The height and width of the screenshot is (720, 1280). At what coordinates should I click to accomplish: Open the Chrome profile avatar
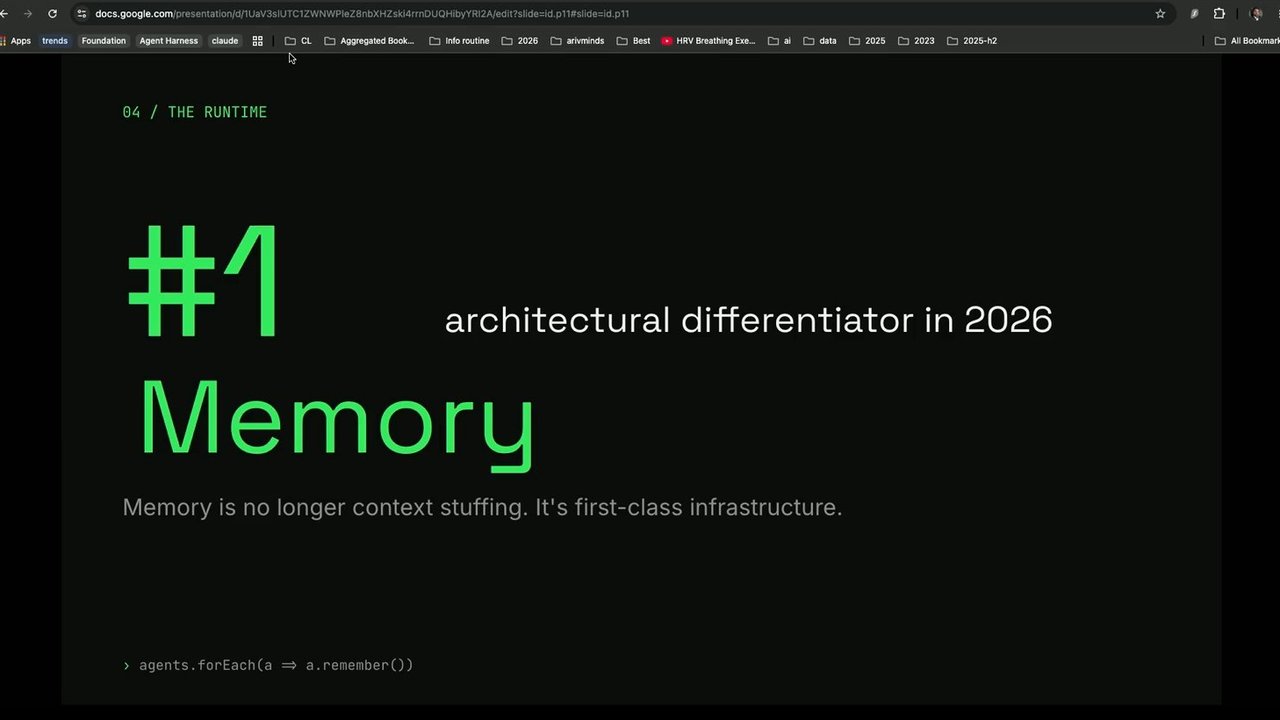click(x=1257, y=14)
